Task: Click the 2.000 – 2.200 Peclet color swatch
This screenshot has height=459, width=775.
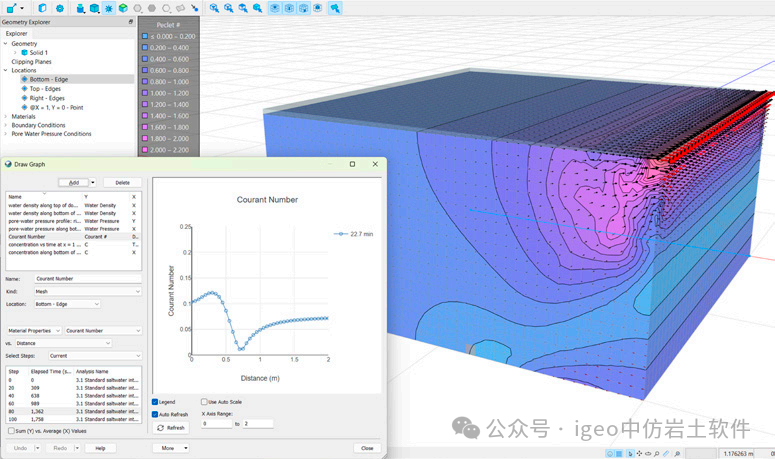Action: pos(144,150)
